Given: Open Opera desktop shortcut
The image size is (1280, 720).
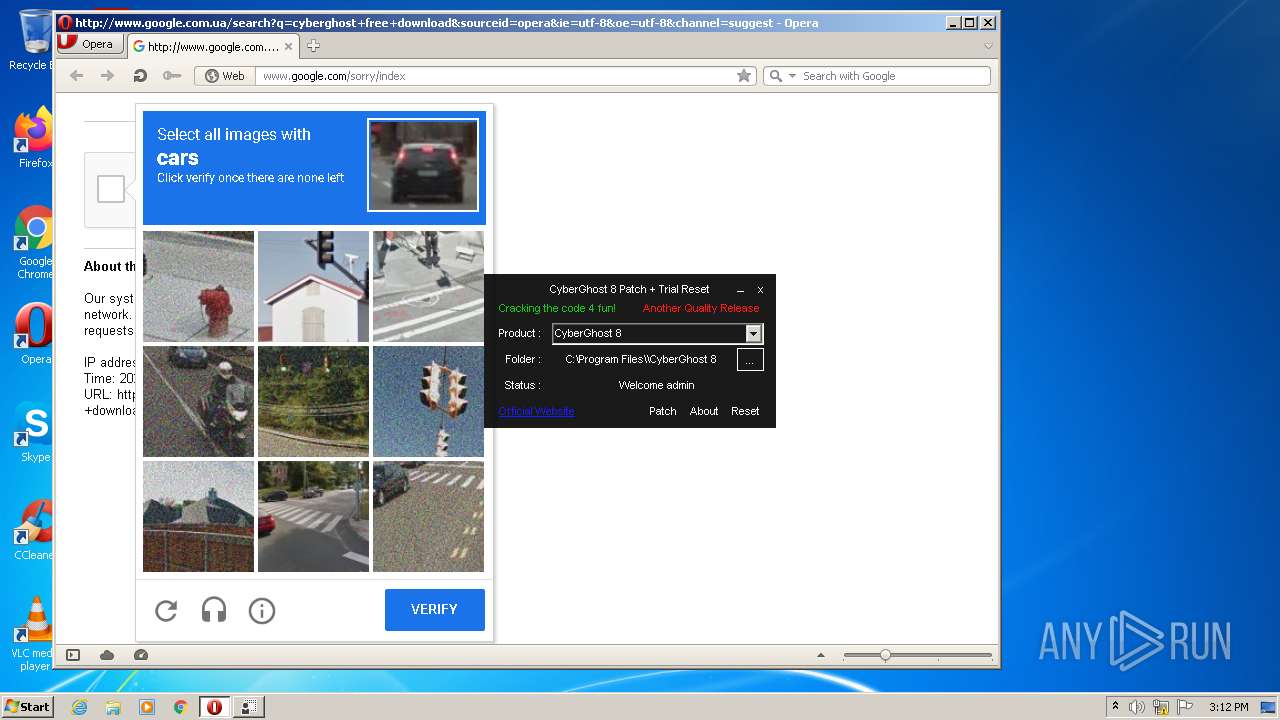Looking at the screenshot, I should click(34, 334).
